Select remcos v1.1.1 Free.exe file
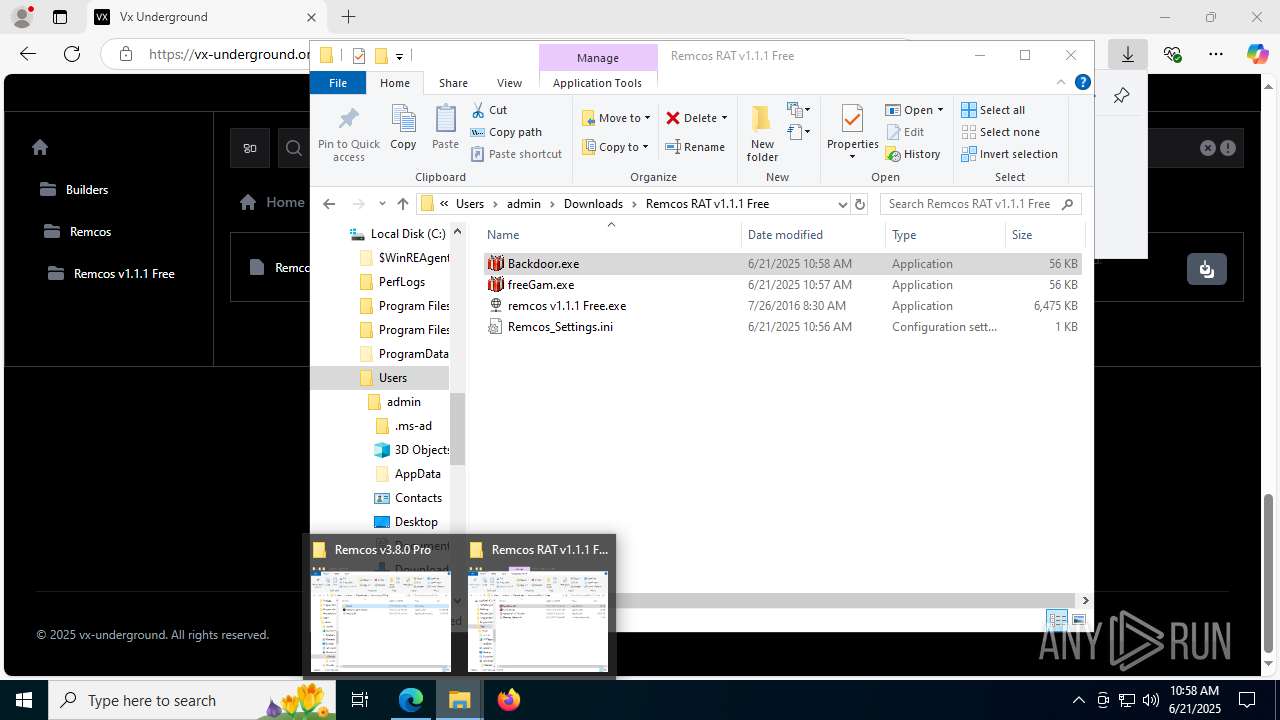 [x=782, y=306]
